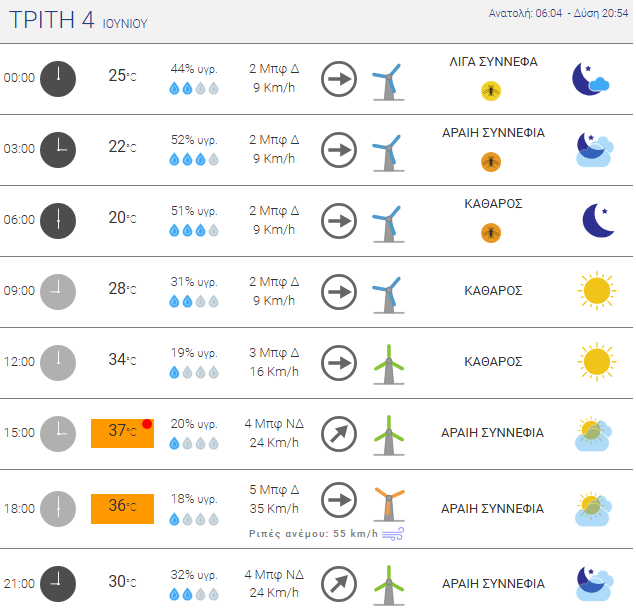The image size is (636, 611).
Task: Click the green wind turbine at 12:00
Action: point(389,364)
